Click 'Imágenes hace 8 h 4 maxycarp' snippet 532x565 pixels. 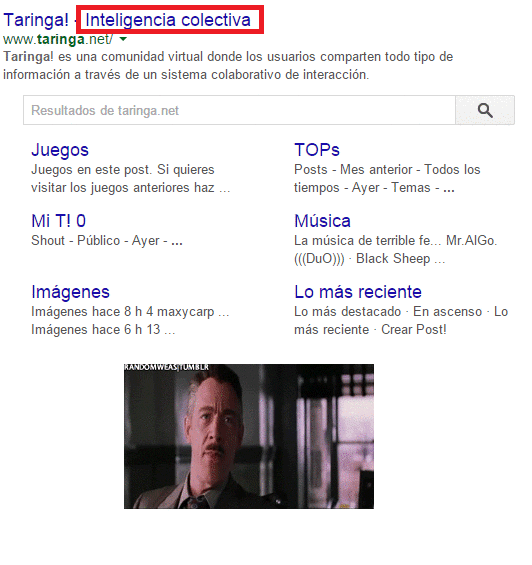(x=130, y=320)
